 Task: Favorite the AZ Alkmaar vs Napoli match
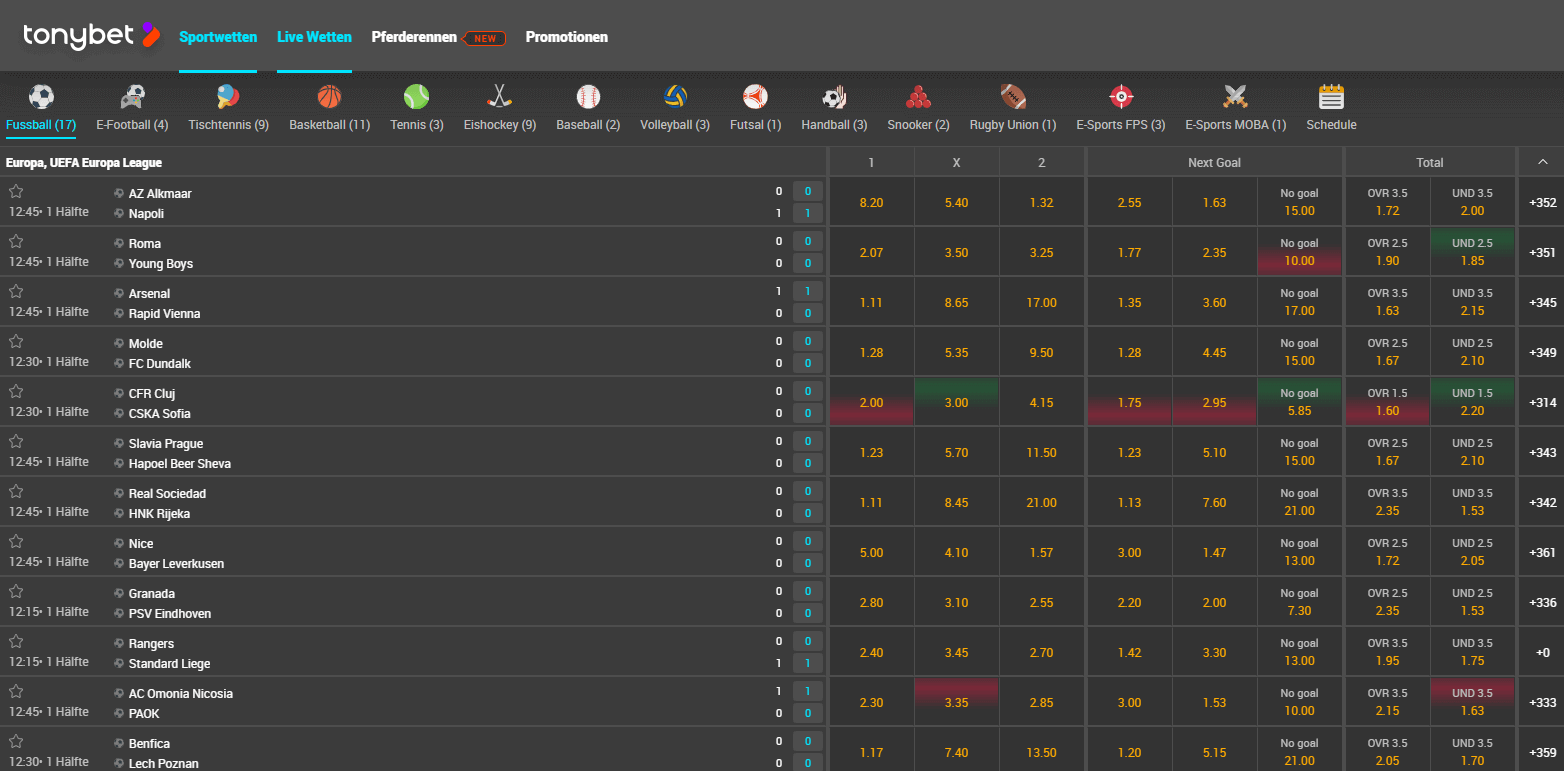point(16,192)
